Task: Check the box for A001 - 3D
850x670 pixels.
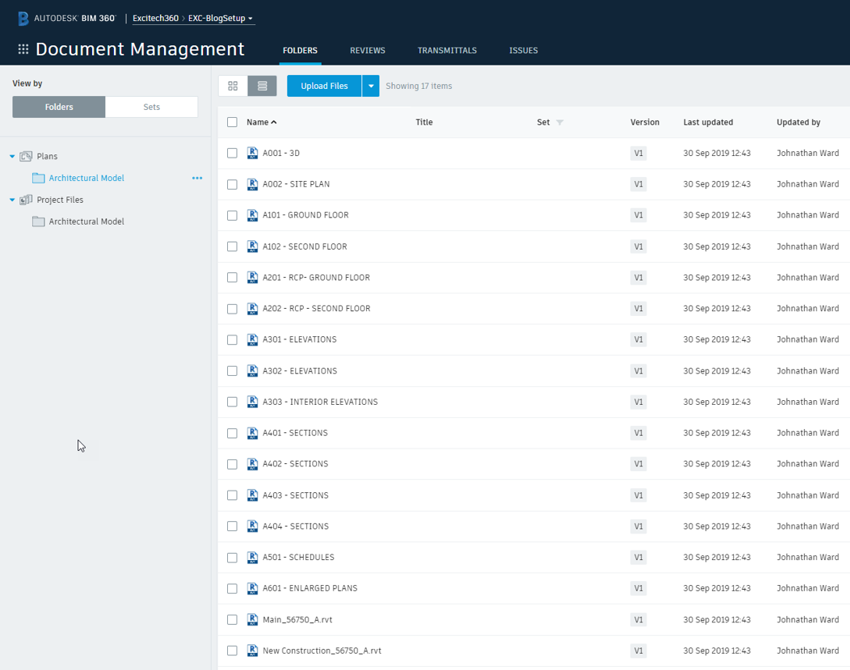Action: click(232, 153)
